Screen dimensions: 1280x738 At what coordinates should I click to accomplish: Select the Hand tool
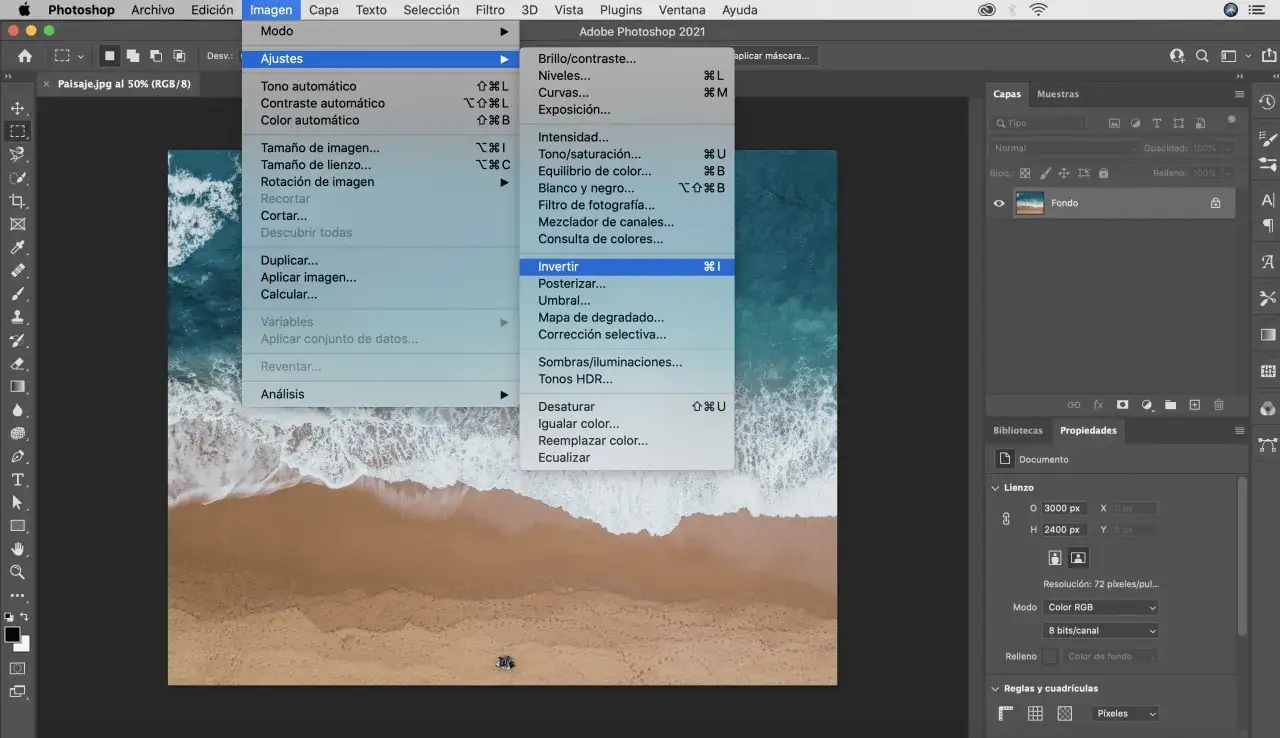[17, 549]
